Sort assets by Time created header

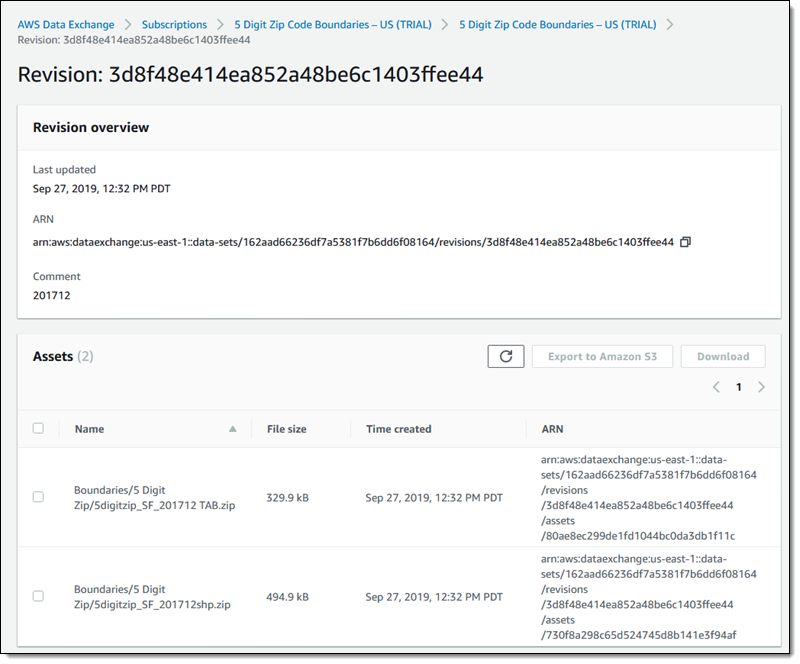click(x=399, y=429)
